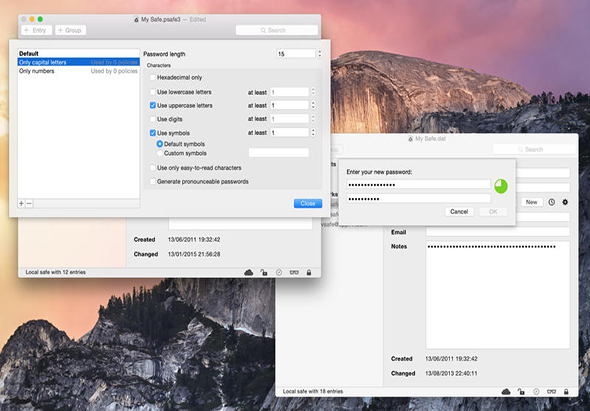Enable the Use digits checkbox

click(152, 119)
